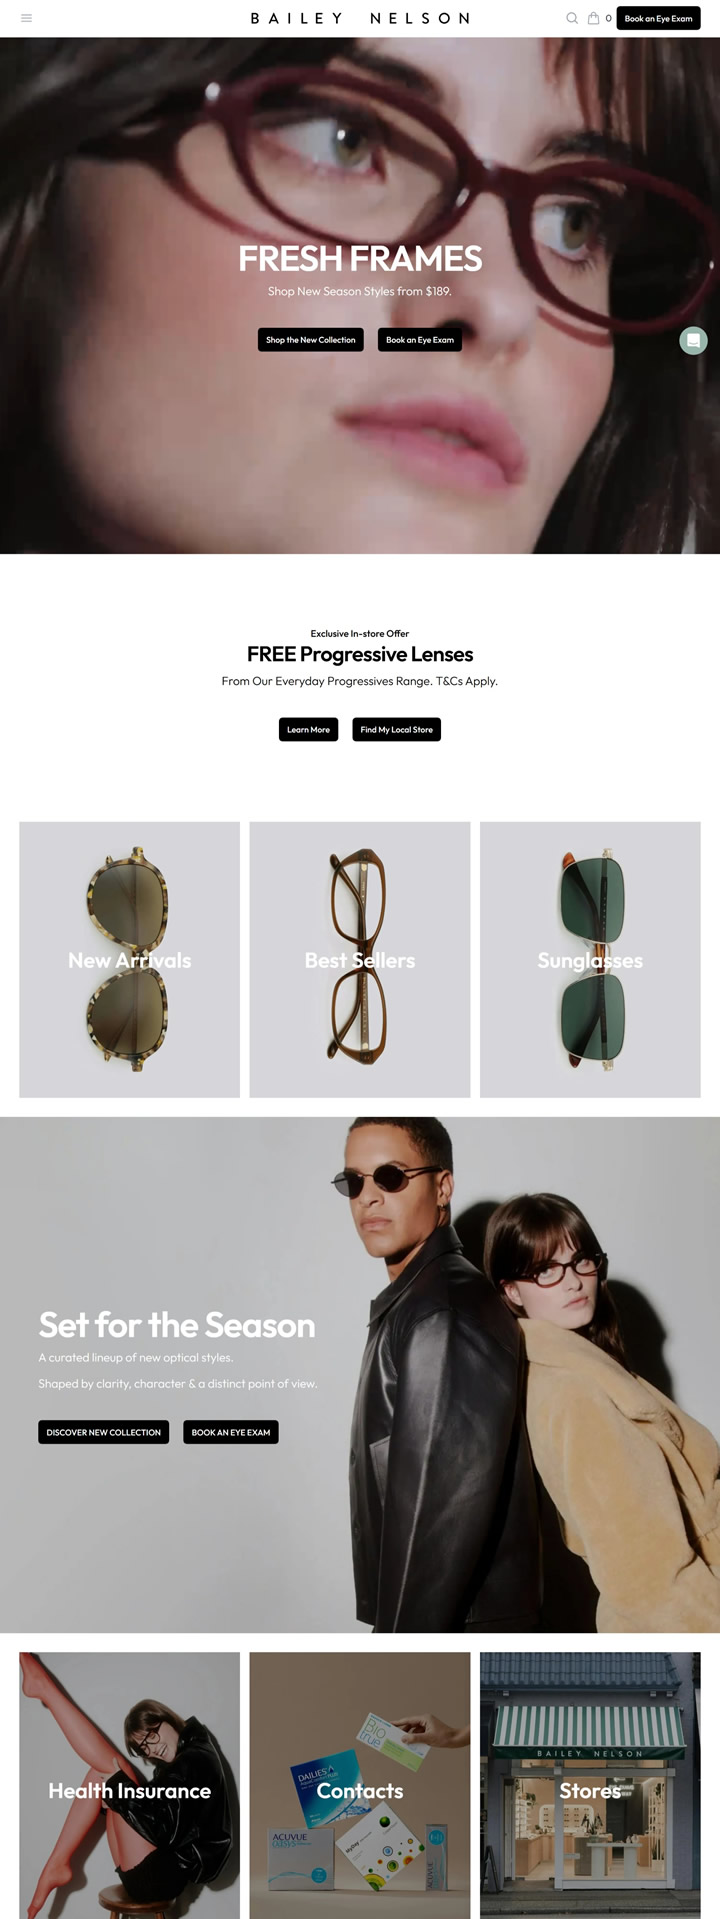The image size is (720, 1919).
Task: Open the shopping bag cart icon
Action: tap(594, 18)
